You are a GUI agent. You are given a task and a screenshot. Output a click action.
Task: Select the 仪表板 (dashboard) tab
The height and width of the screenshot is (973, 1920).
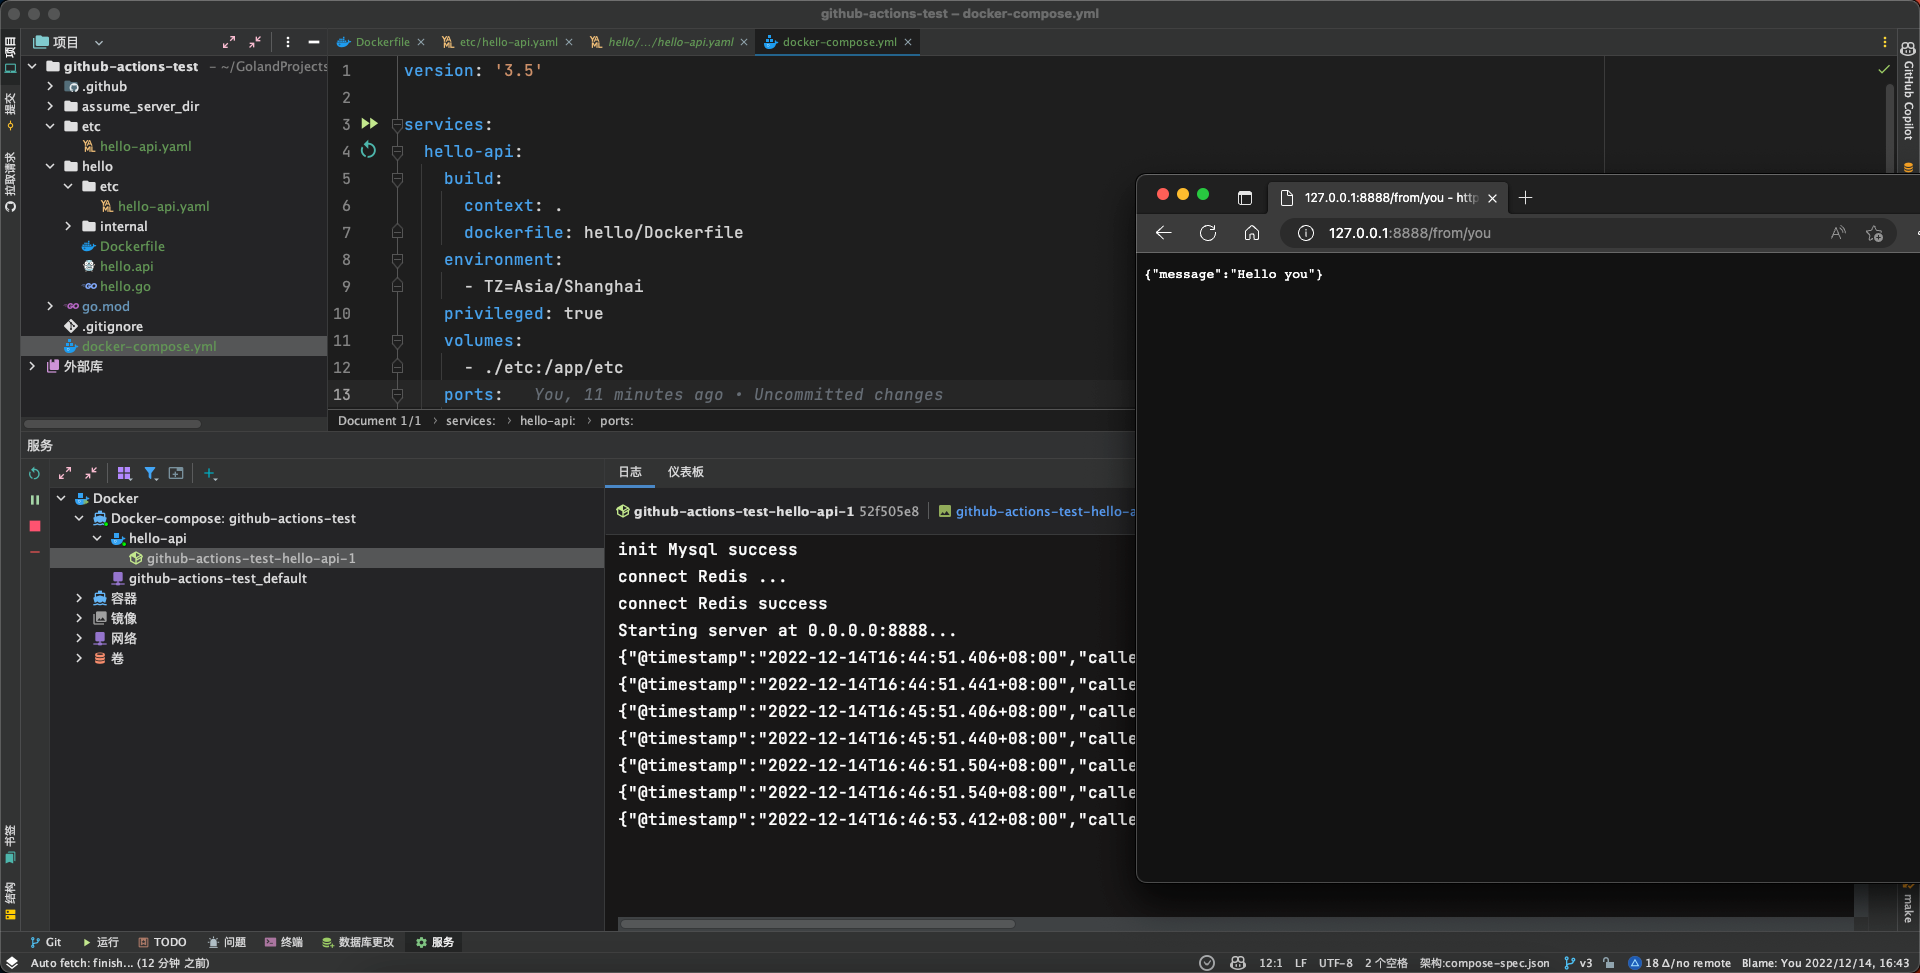(686, 472)
